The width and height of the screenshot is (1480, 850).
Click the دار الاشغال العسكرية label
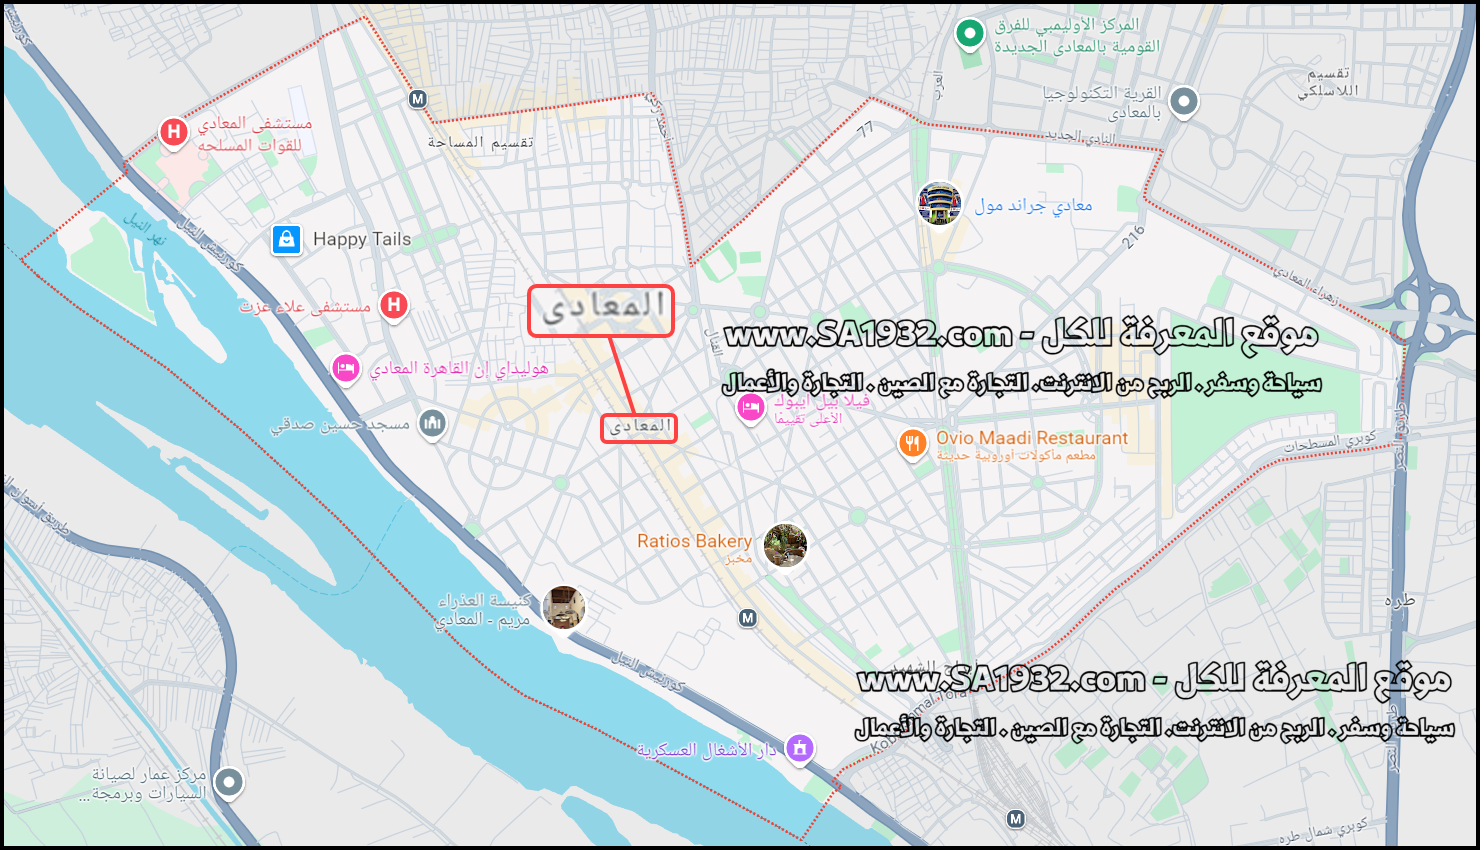tap(706, 750)
